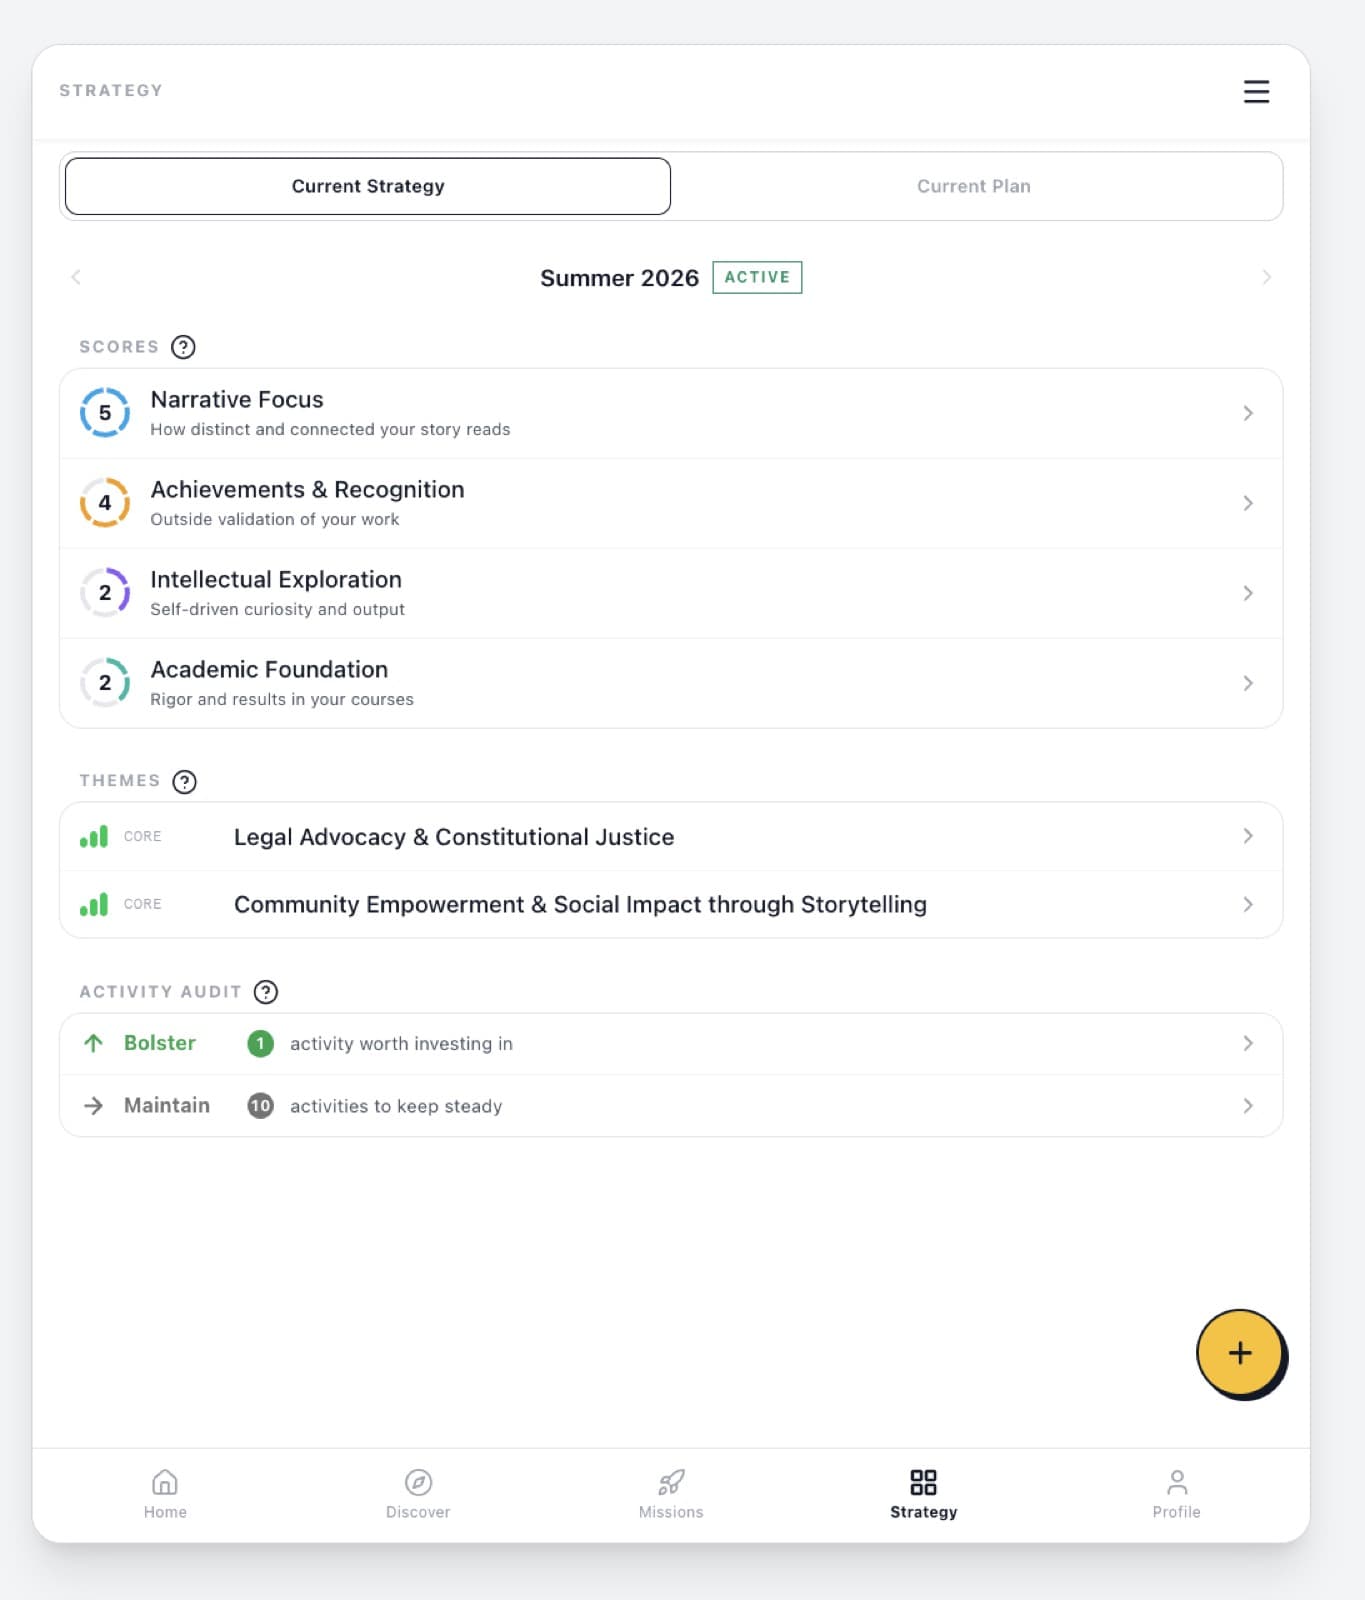The image size is (1365, 1600).
Task: Click the Activity Audit help icon
Action: pos(266,992)
